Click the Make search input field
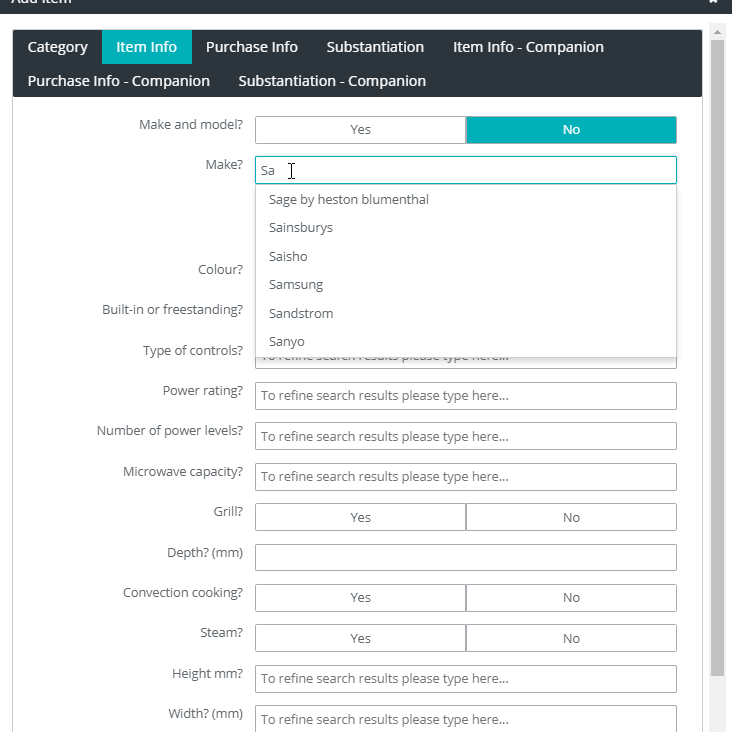 [x=465, y=170]
